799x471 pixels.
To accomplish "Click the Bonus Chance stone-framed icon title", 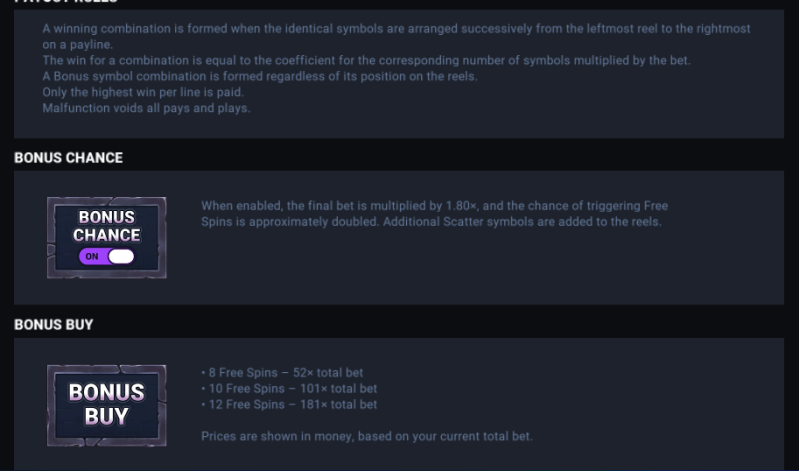I will click(106, 226).
